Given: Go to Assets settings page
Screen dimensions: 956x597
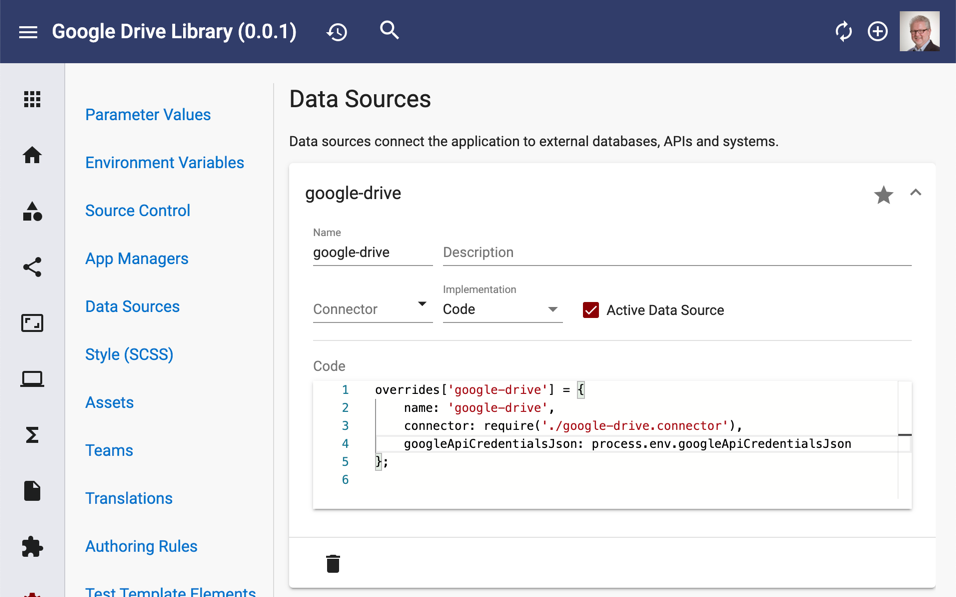Looking at the screenshot, I should click(x=109, y=402).
